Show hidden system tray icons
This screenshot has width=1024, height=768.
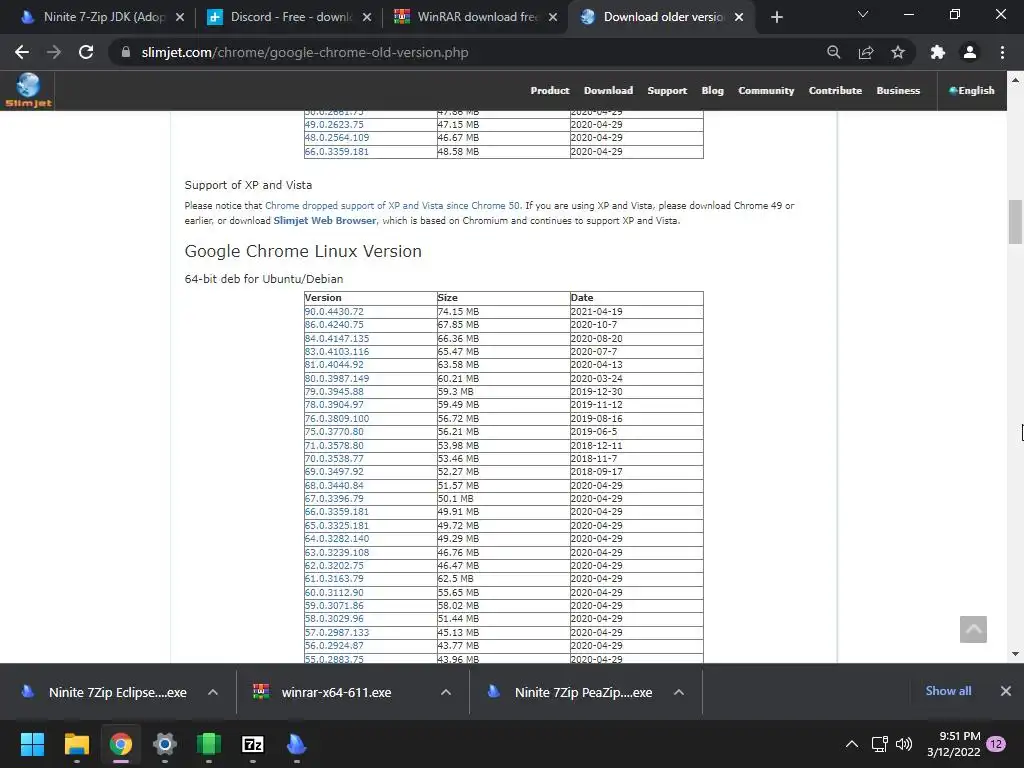[852, 744]
